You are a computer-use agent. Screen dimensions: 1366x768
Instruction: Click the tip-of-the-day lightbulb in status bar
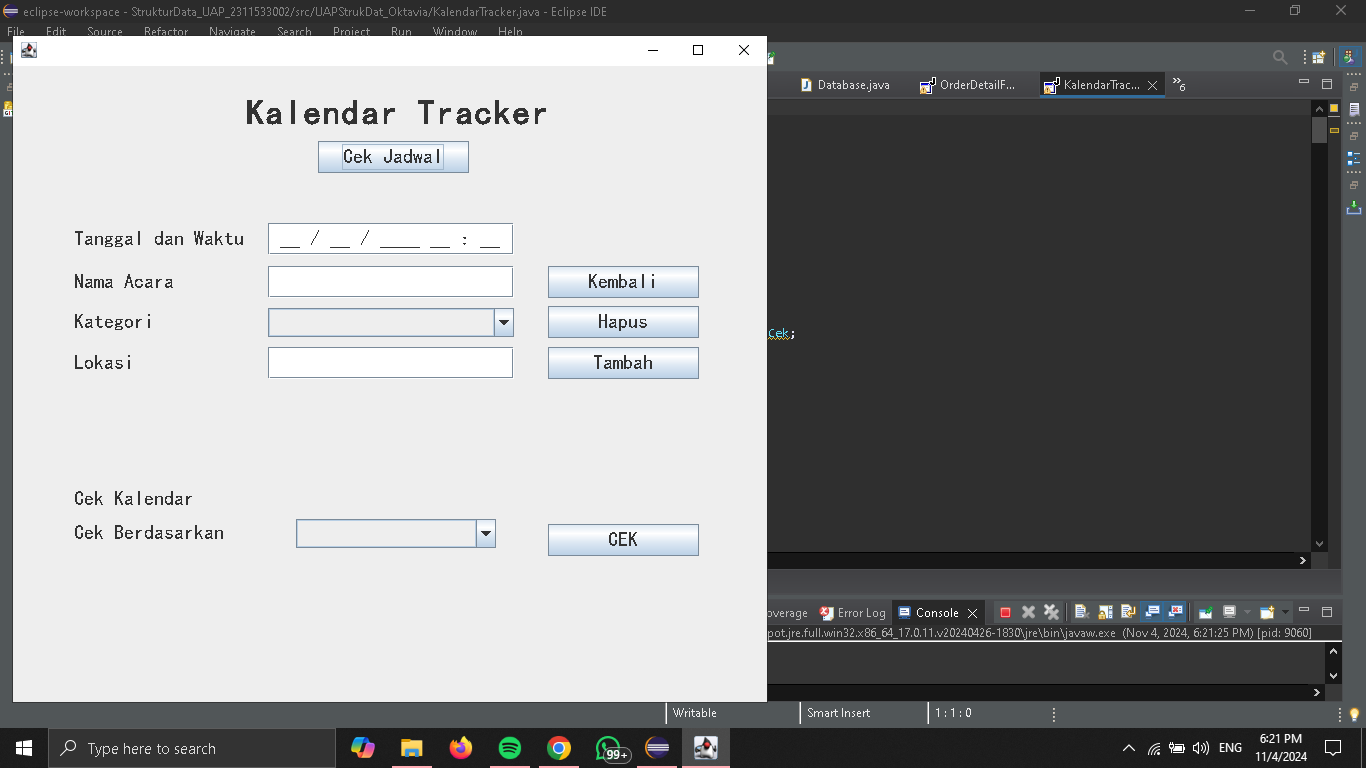(x=1355, y=714)
